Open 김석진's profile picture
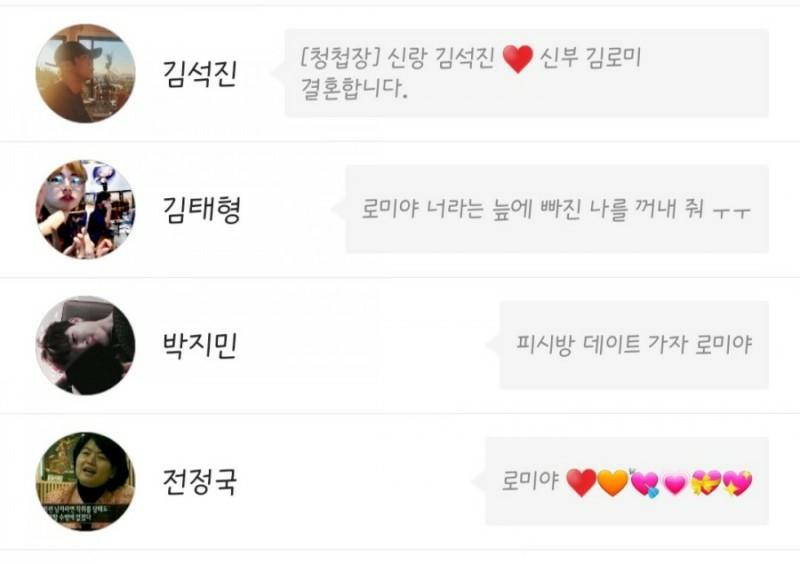Image resolution: width=800 pixels, height=564 pixels. (86, 73)
